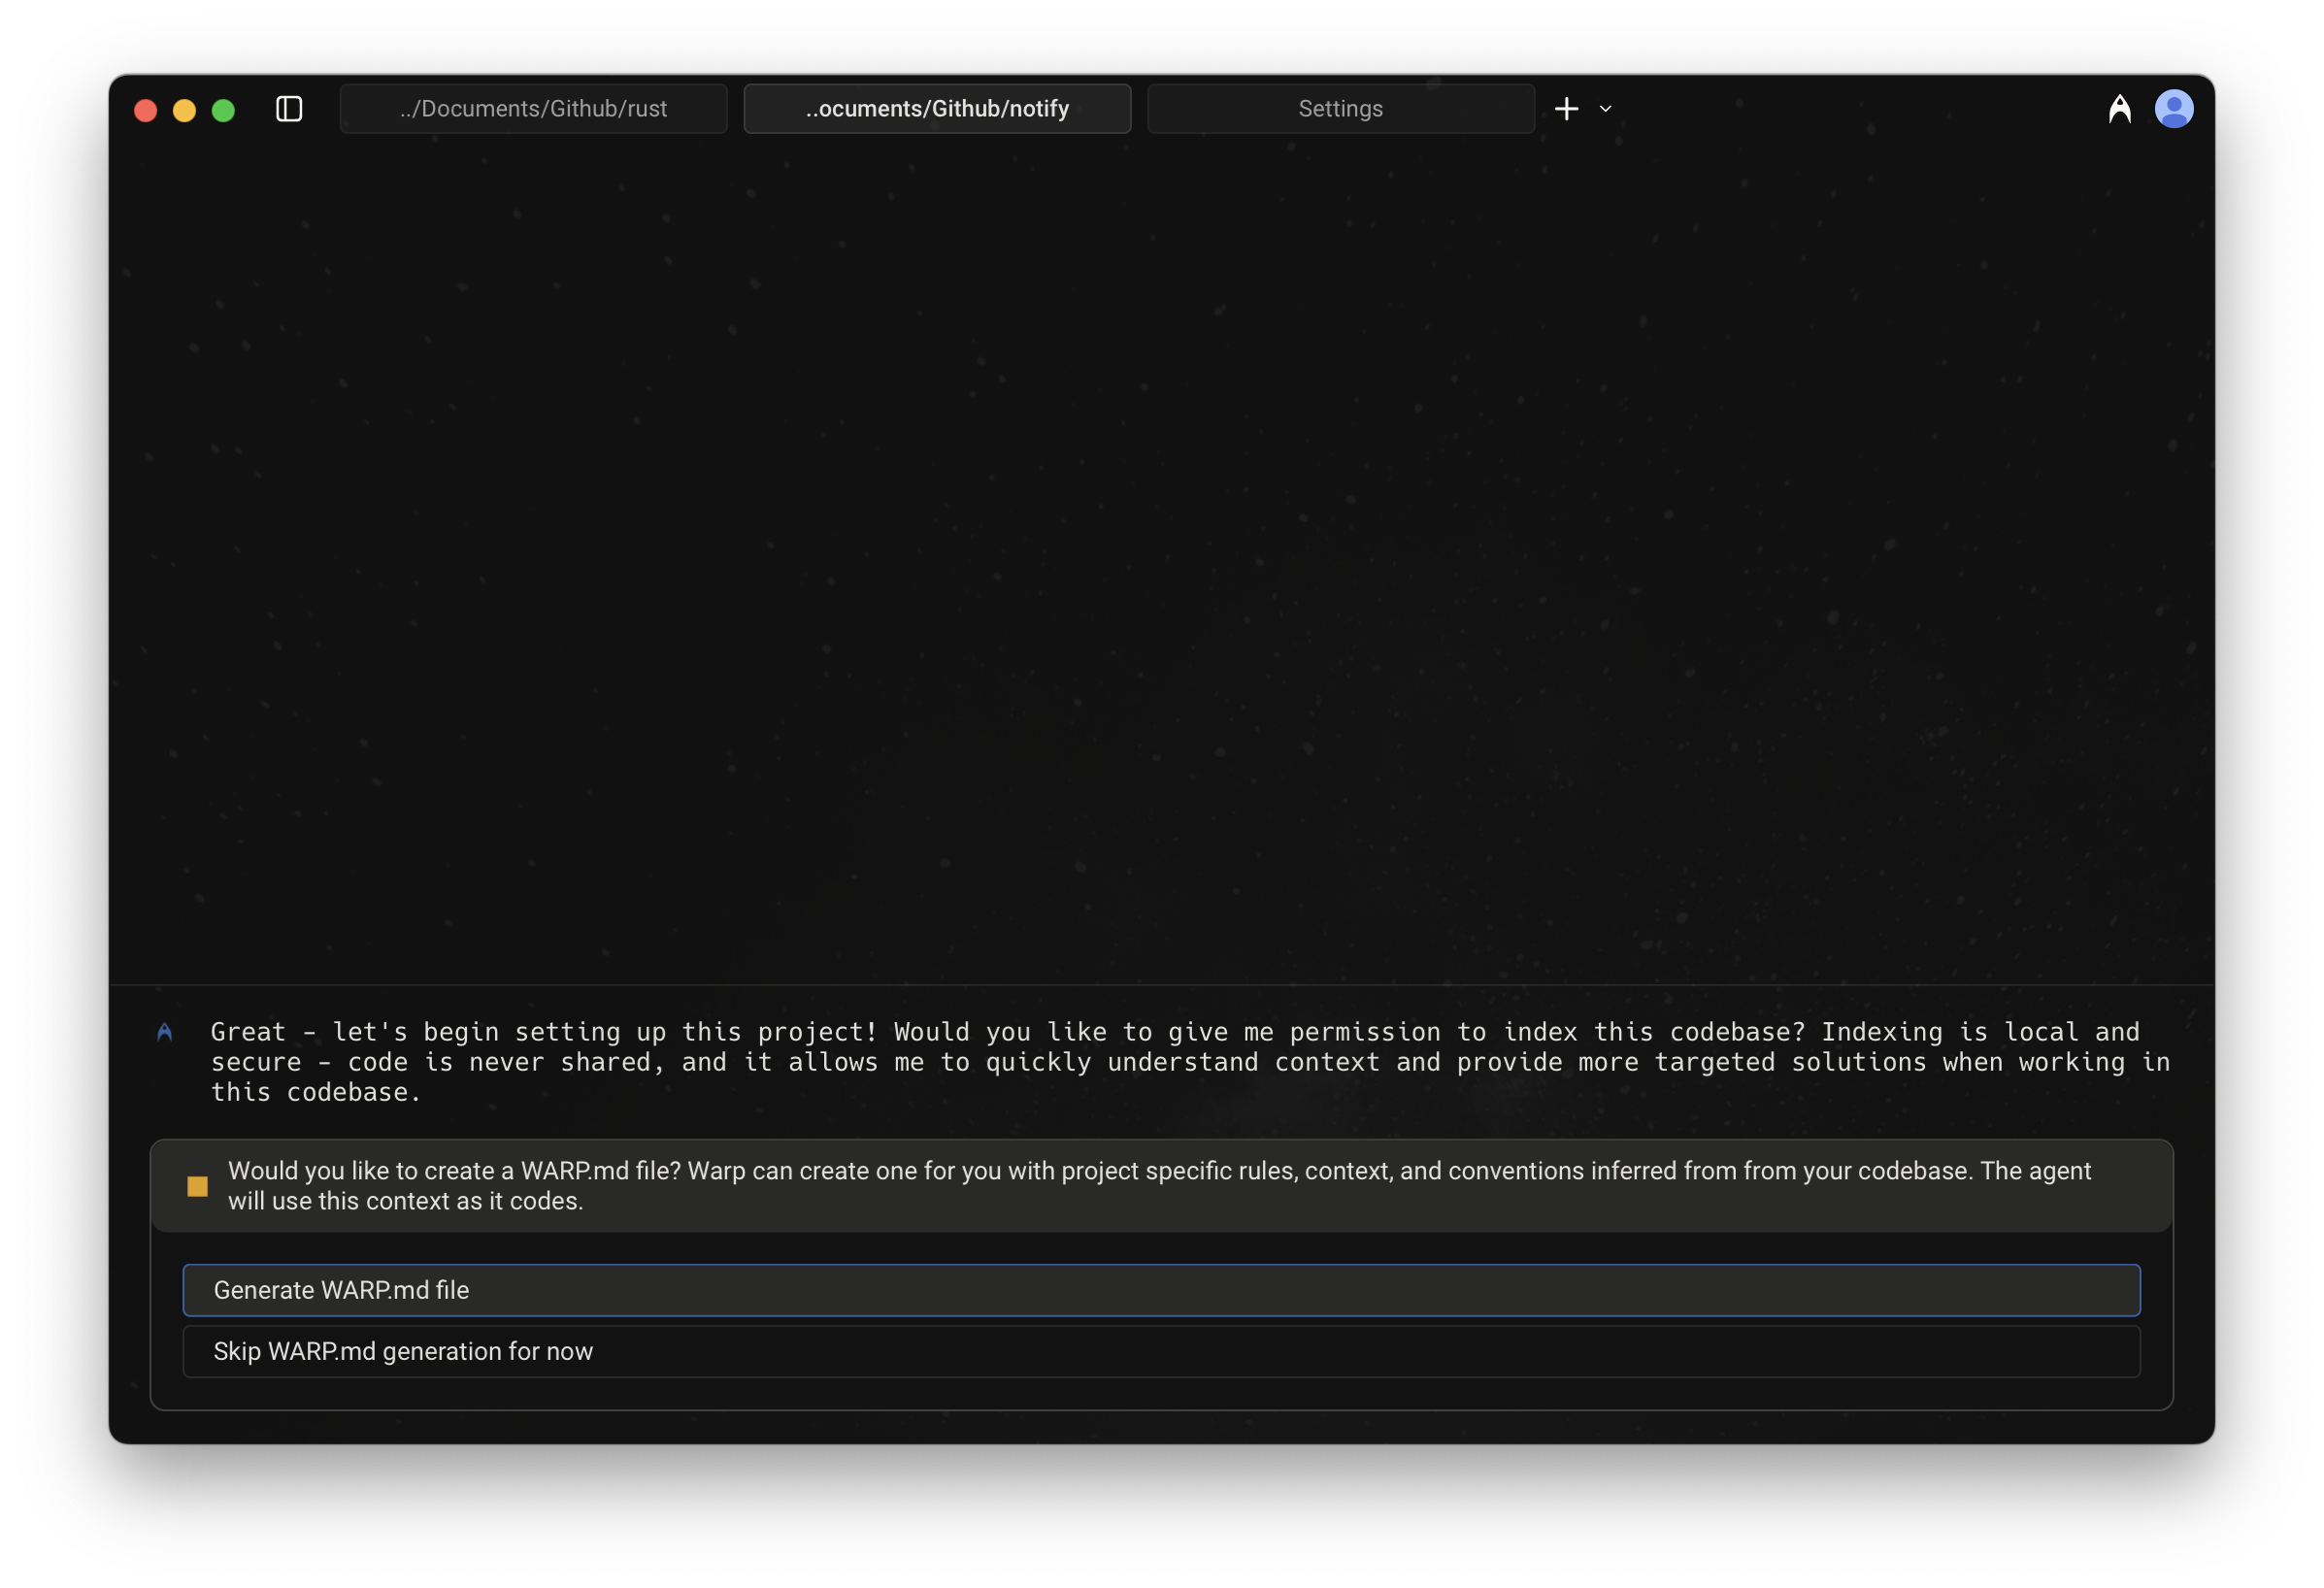Minimize the window with the yellow button
The width and height of the screenshot is (2324, 1588).
(x=184, y=110)
